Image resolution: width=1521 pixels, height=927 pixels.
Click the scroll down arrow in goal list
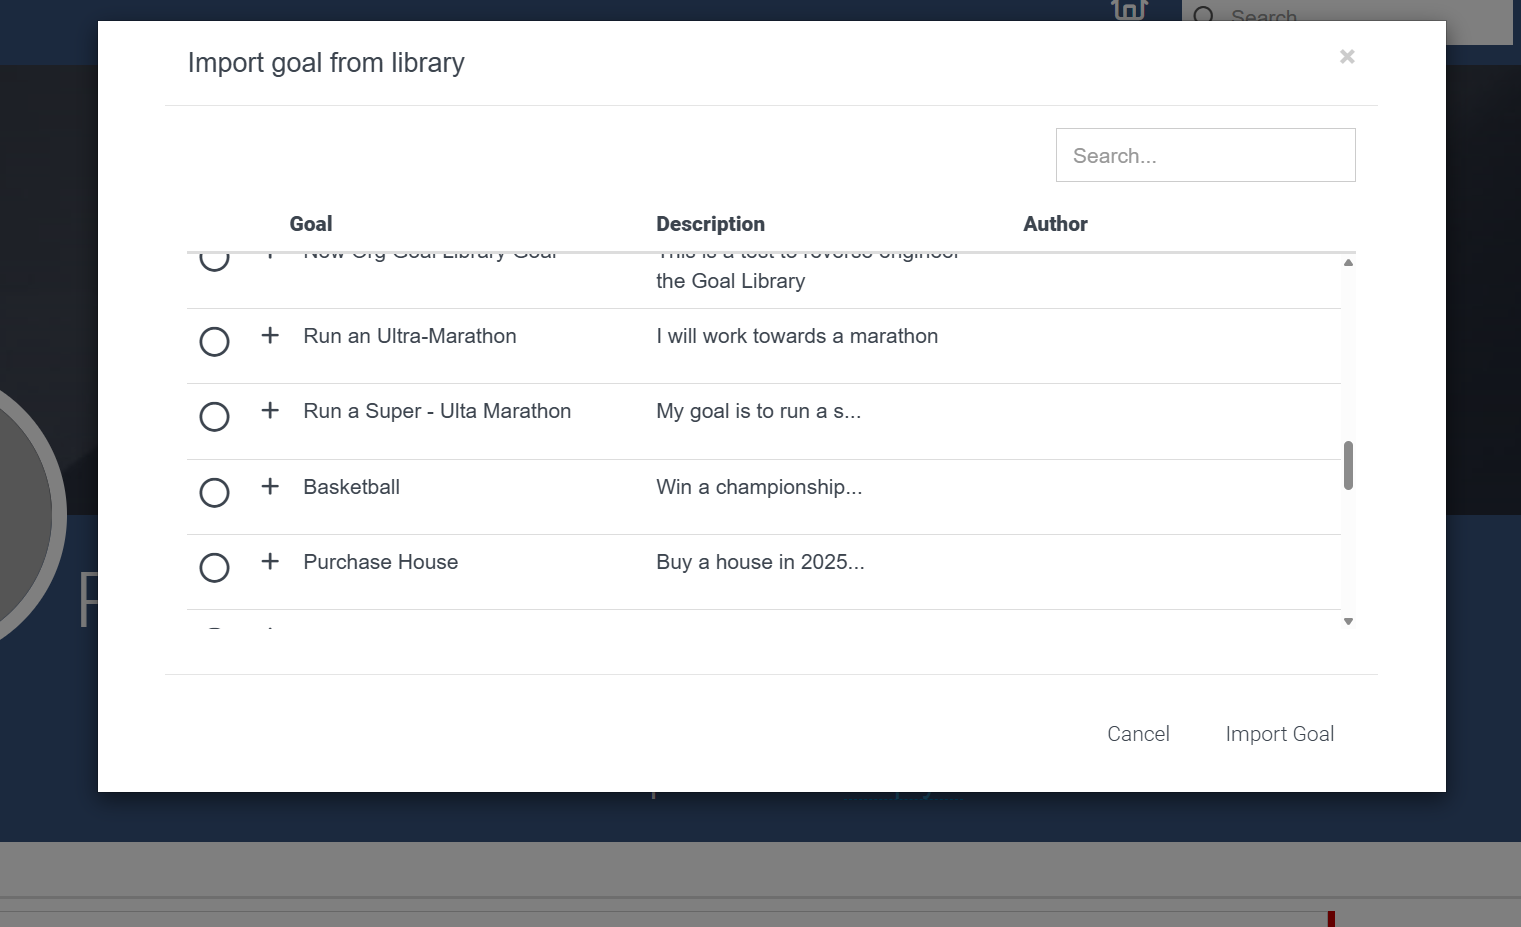[x=1348, y=622]
